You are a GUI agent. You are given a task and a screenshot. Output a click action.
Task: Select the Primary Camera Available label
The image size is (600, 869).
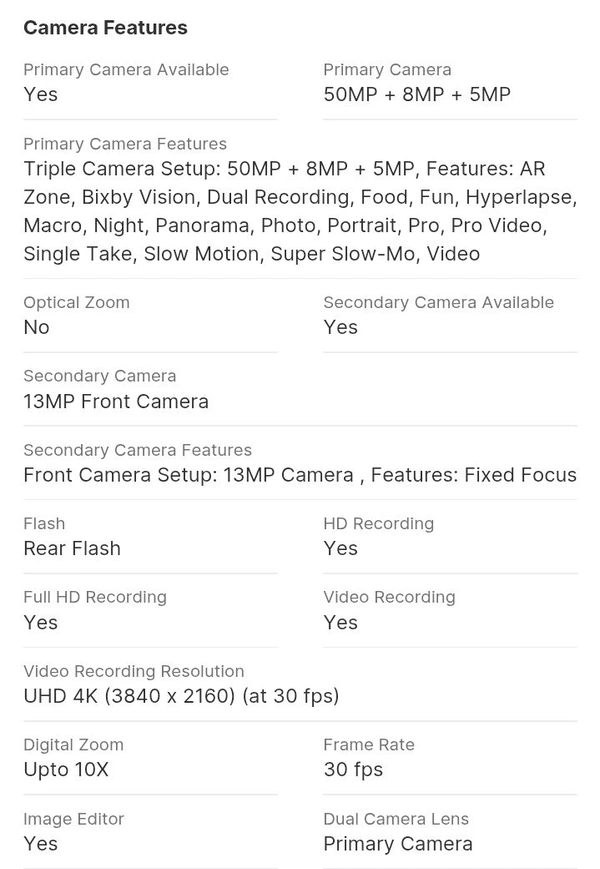tap(126, 70)
